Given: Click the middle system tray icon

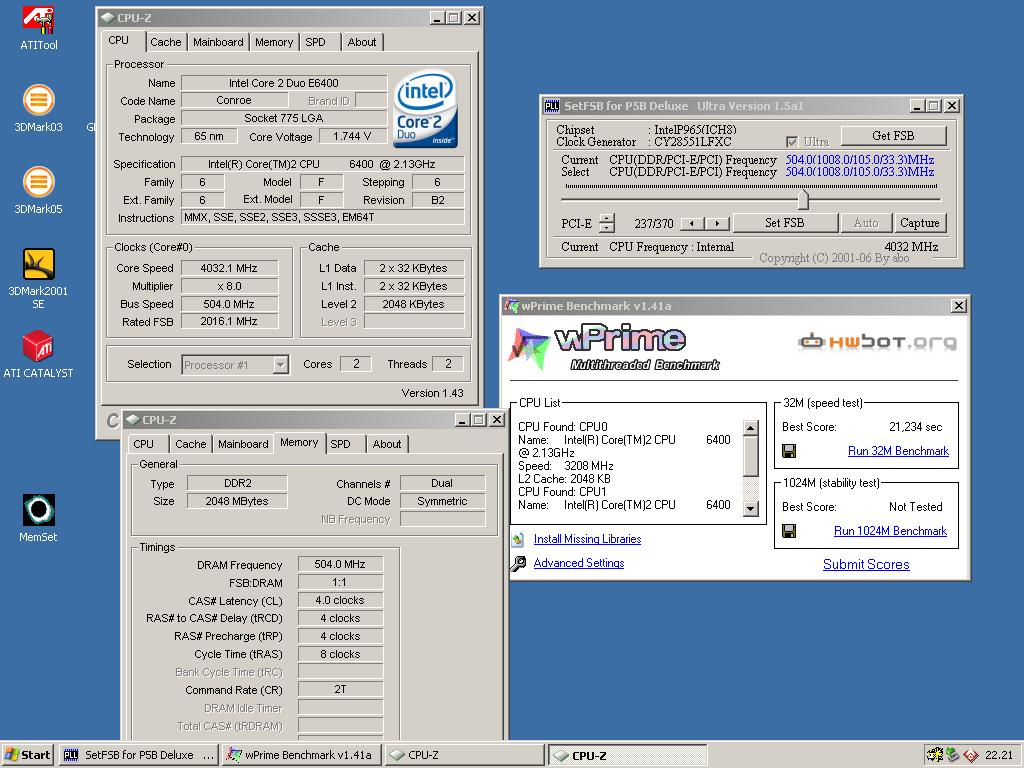Looking at the screenshot, I should [953, 755].
